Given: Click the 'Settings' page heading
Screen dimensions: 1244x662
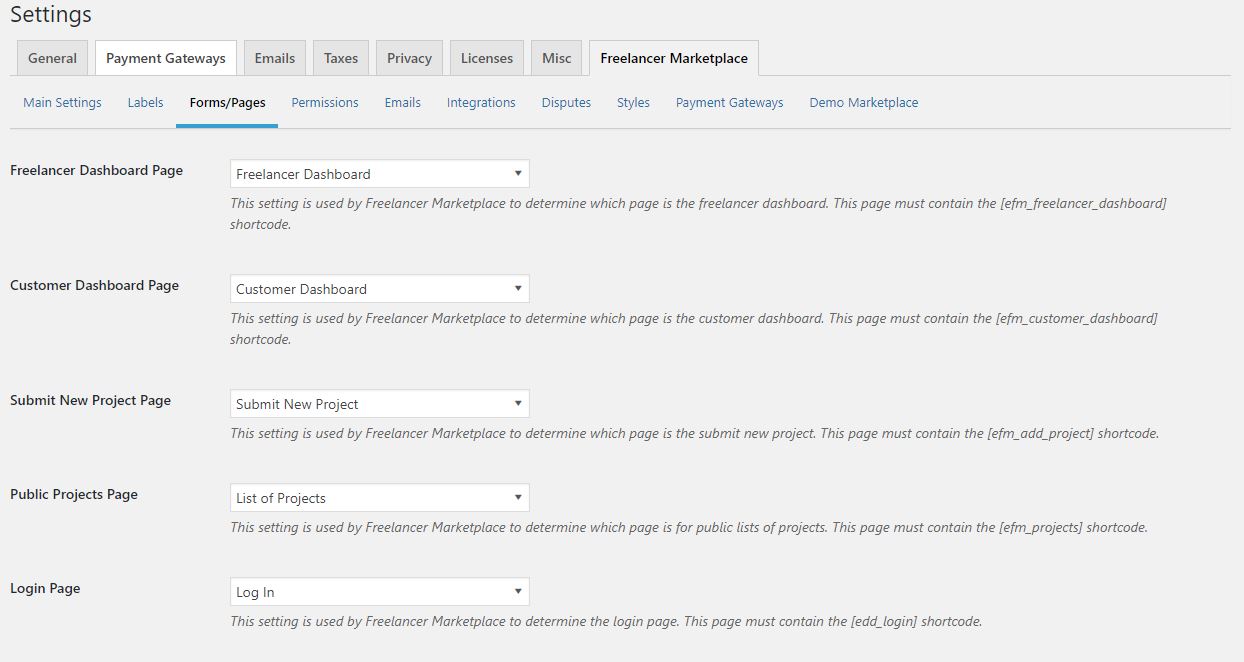Looking at the screenshot, I should pyautogui.click(x=51, y=15).
